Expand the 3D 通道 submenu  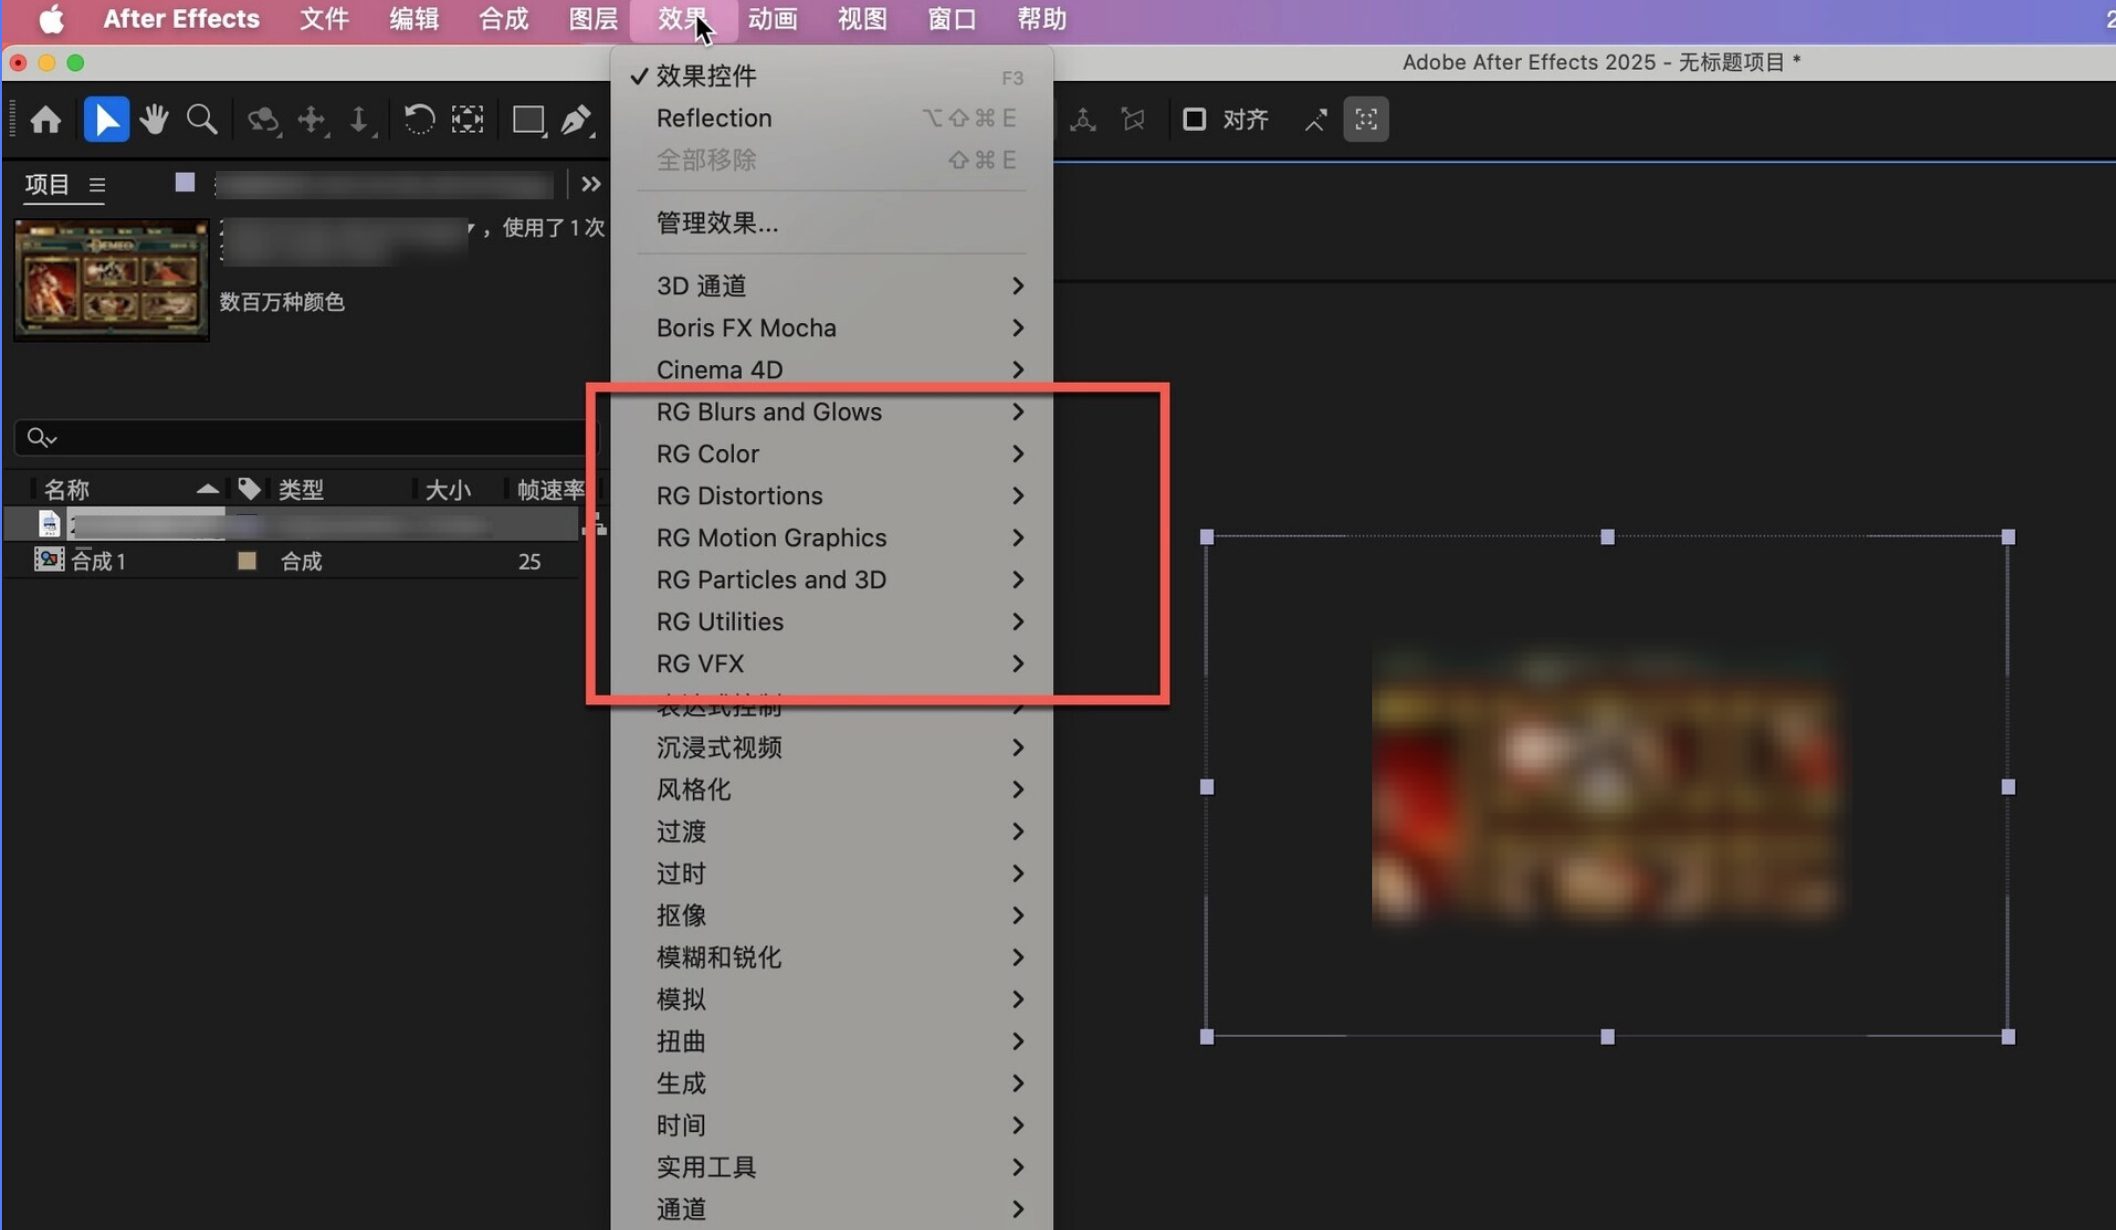click(831, 286)
